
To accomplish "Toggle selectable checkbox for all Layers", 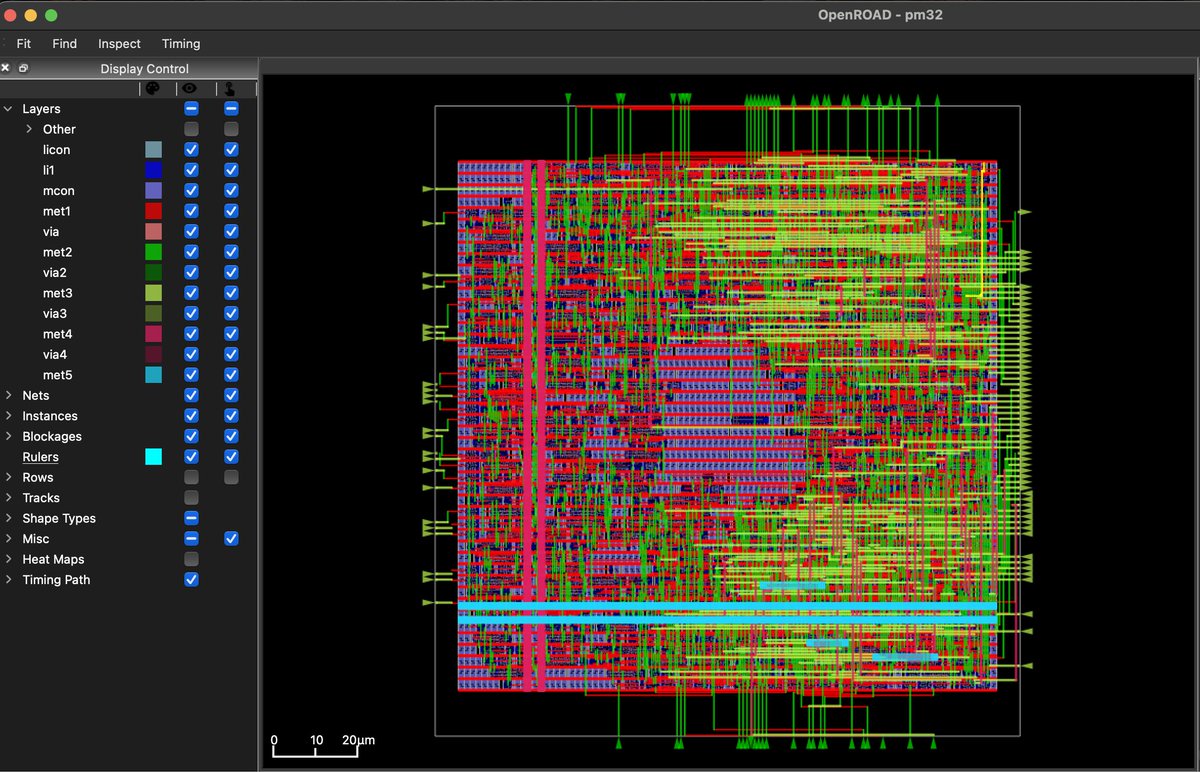I will (231, 109).
